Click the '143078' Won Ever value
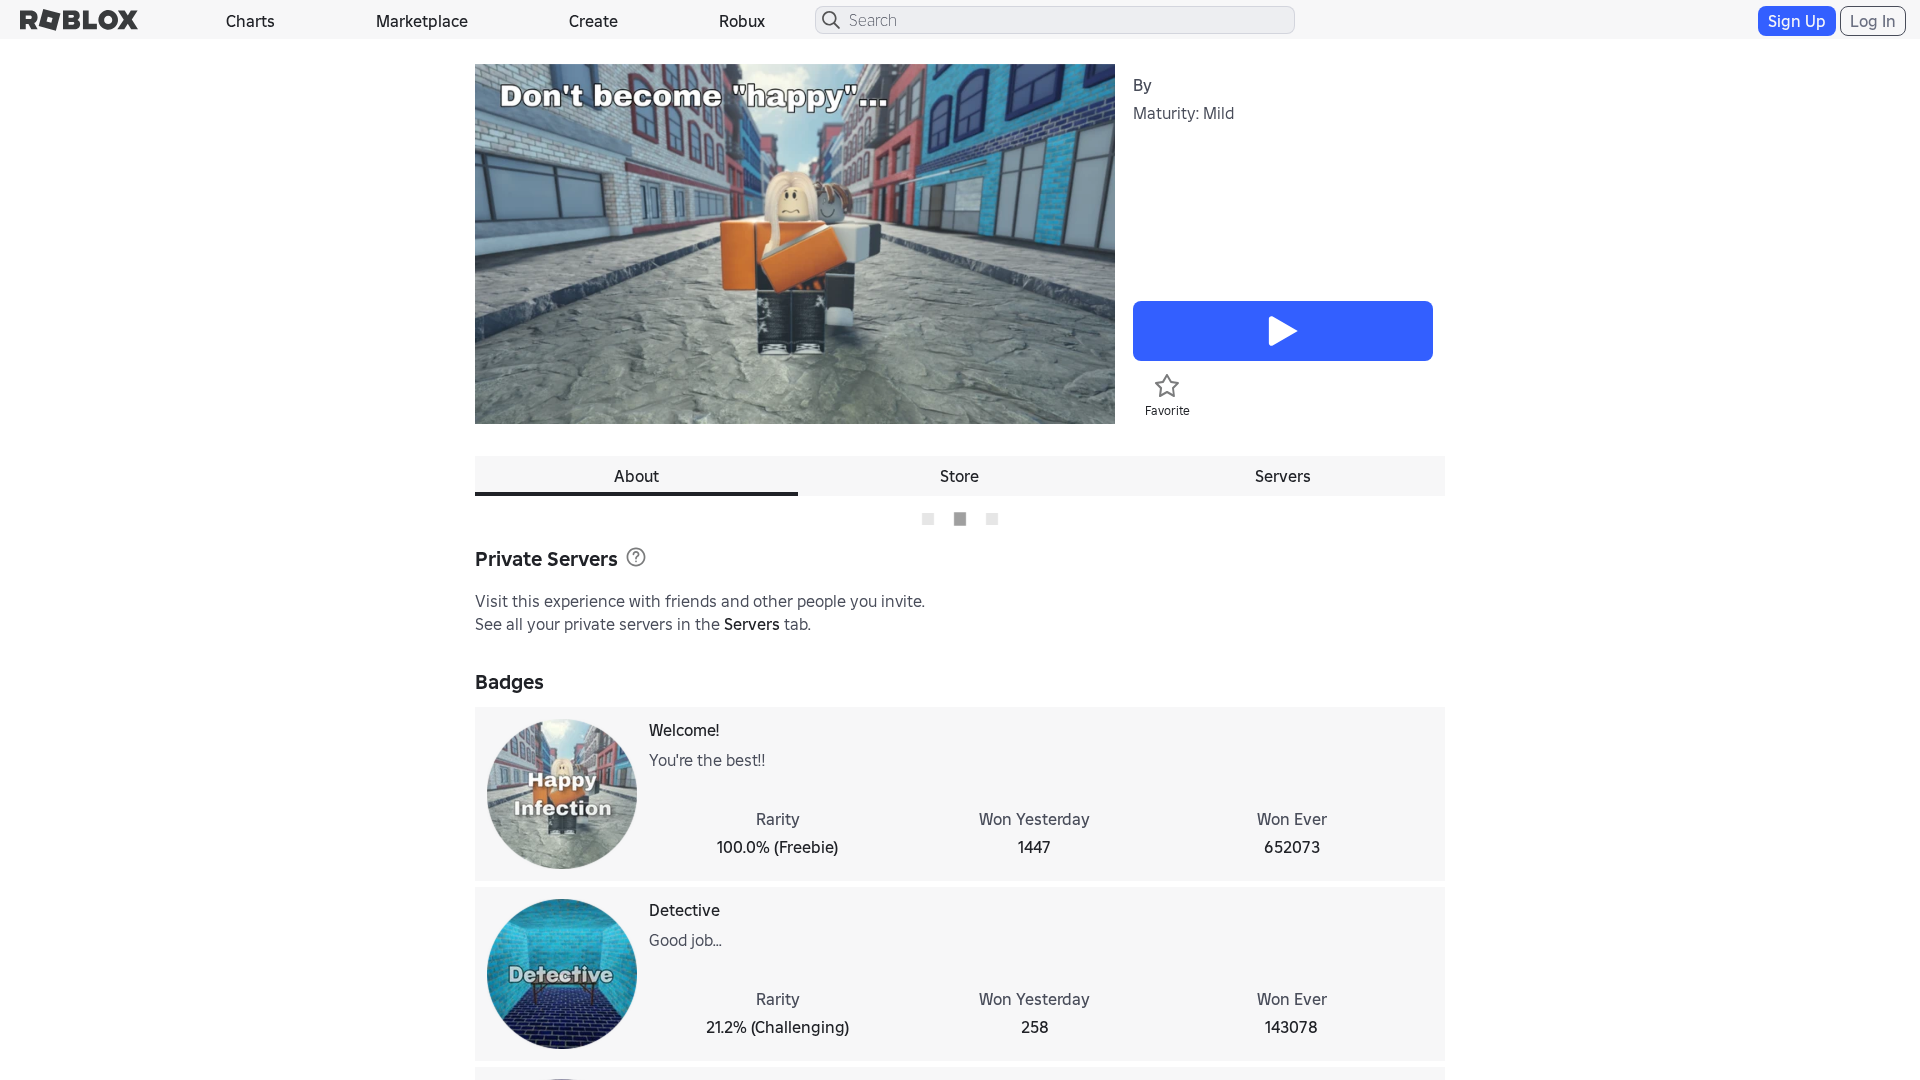The height and width of the screenshot is (1080, 1920). [1291, 1027]
